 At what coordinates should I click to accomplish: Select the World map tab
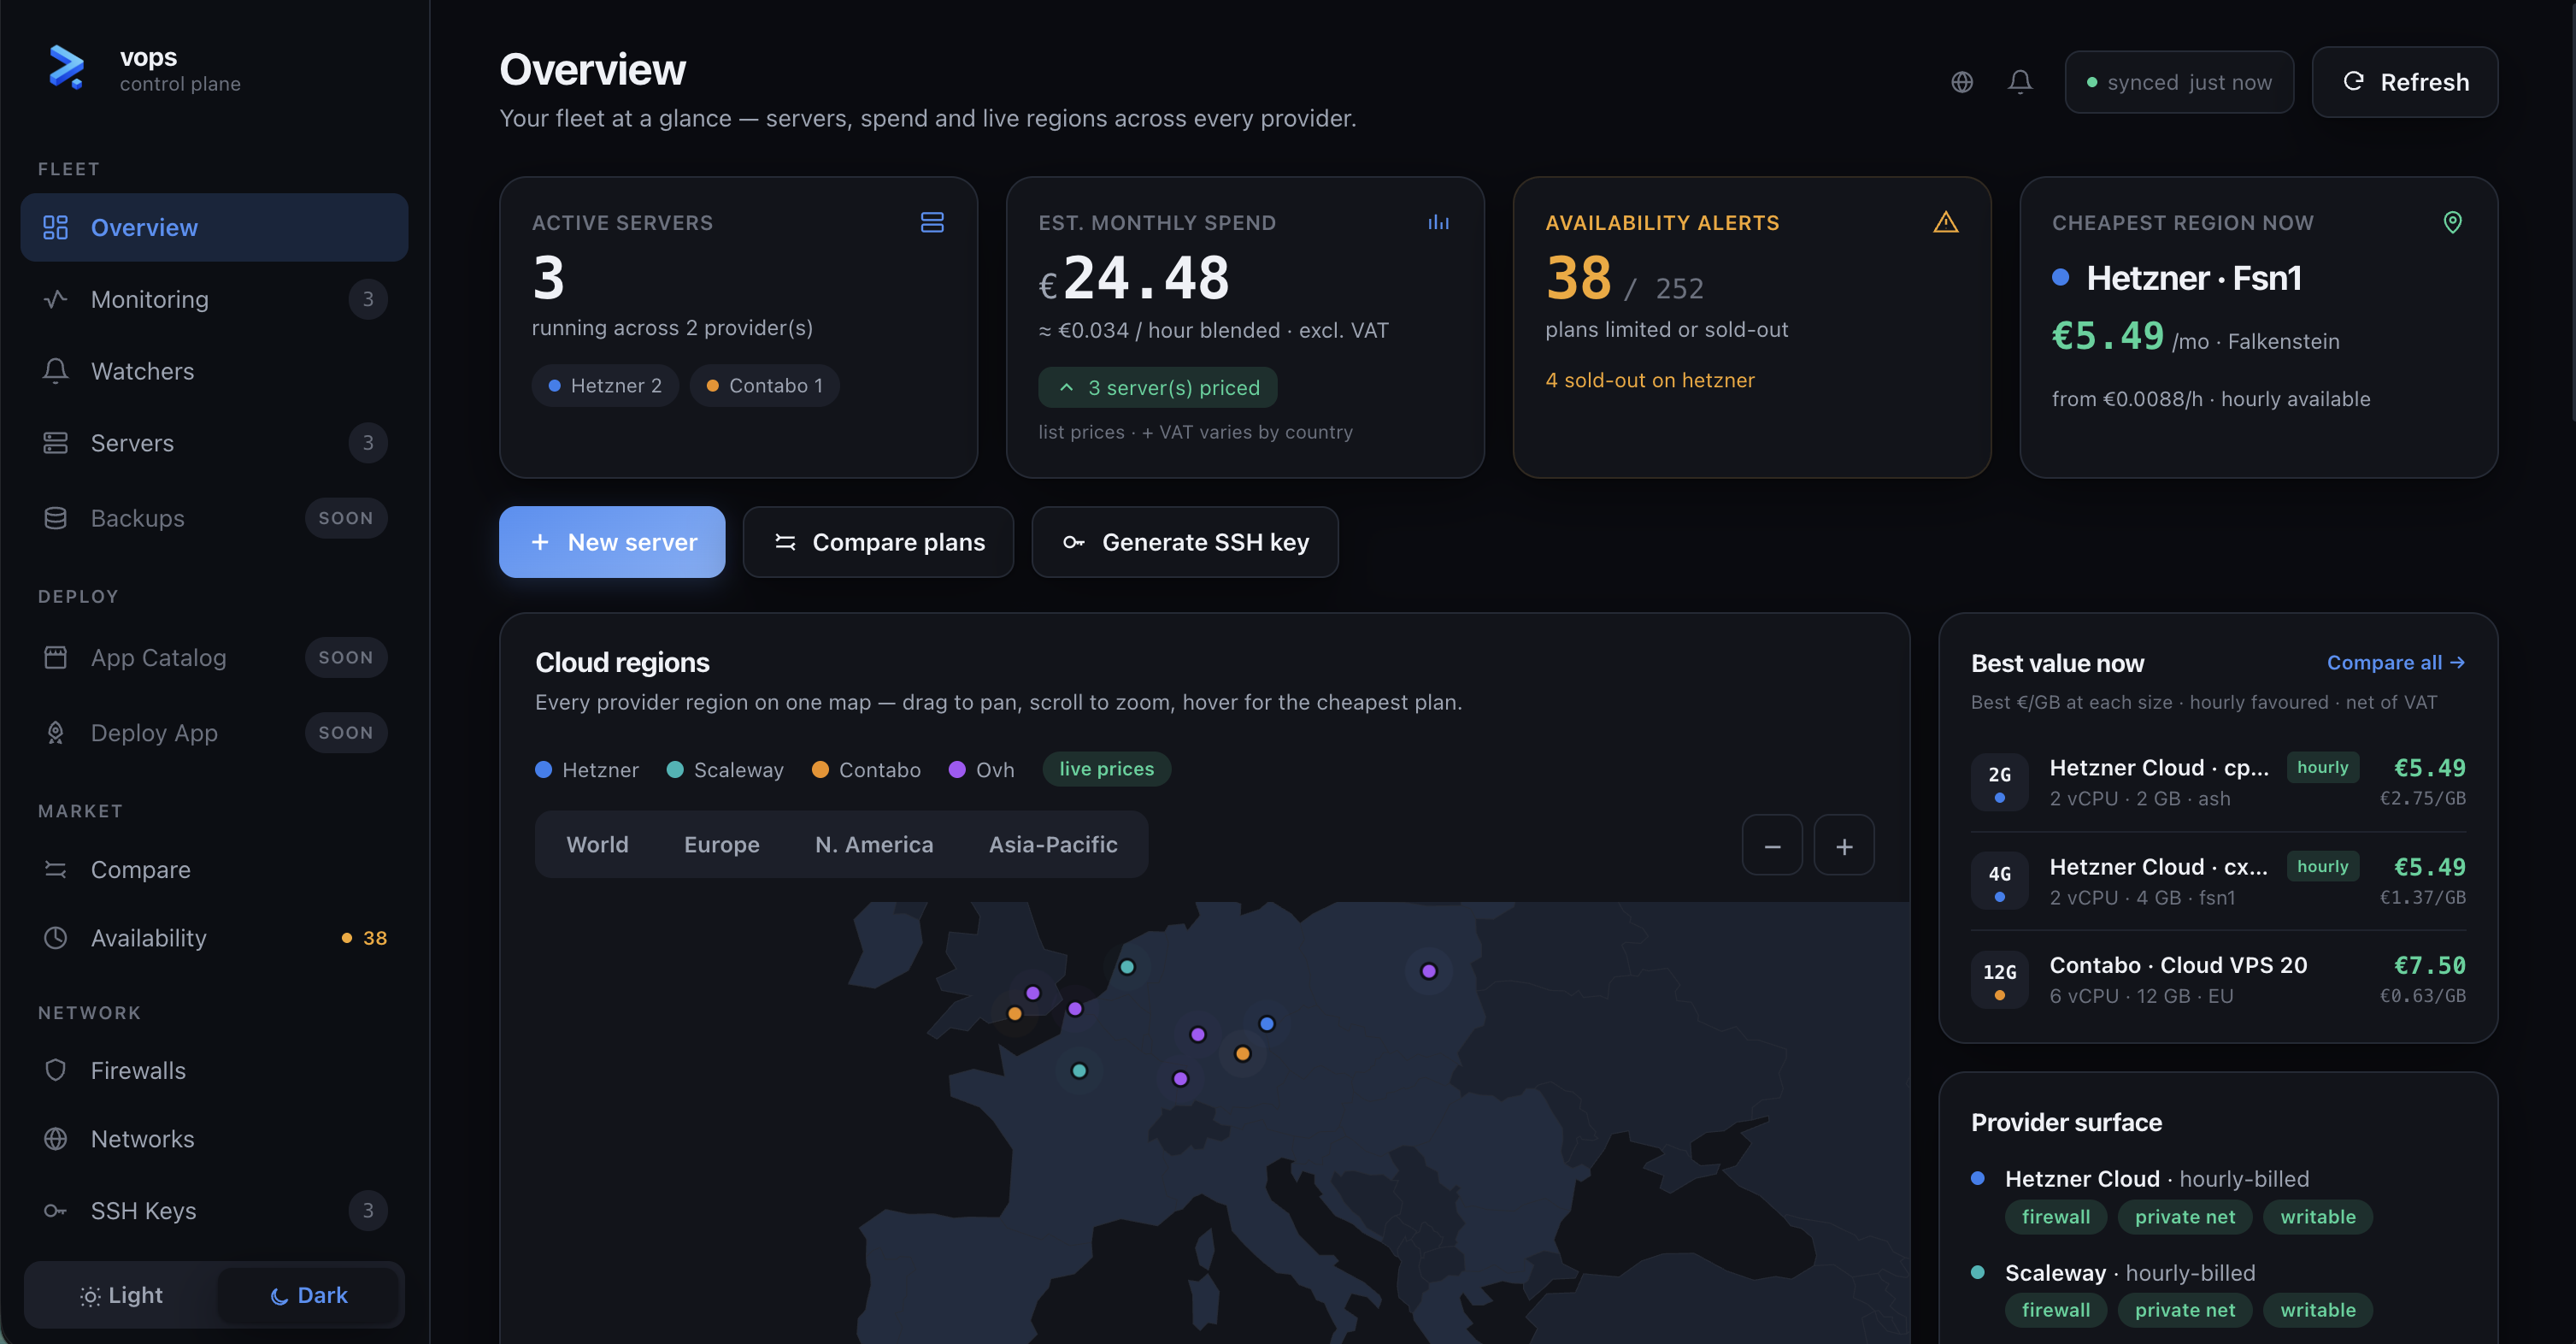[598, 845]
